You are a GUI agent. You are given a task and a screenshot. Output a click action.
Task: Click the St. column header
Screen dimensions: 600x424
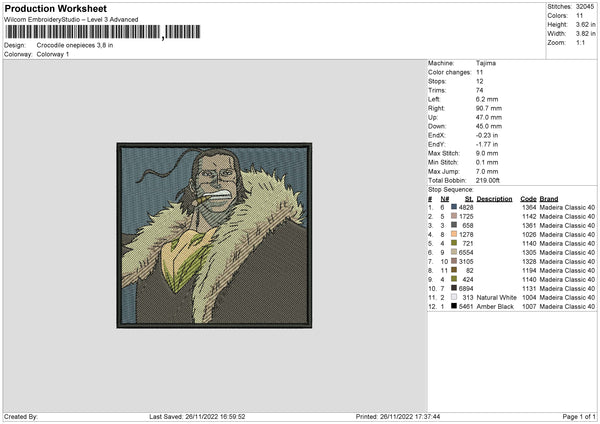coord(469,199)
